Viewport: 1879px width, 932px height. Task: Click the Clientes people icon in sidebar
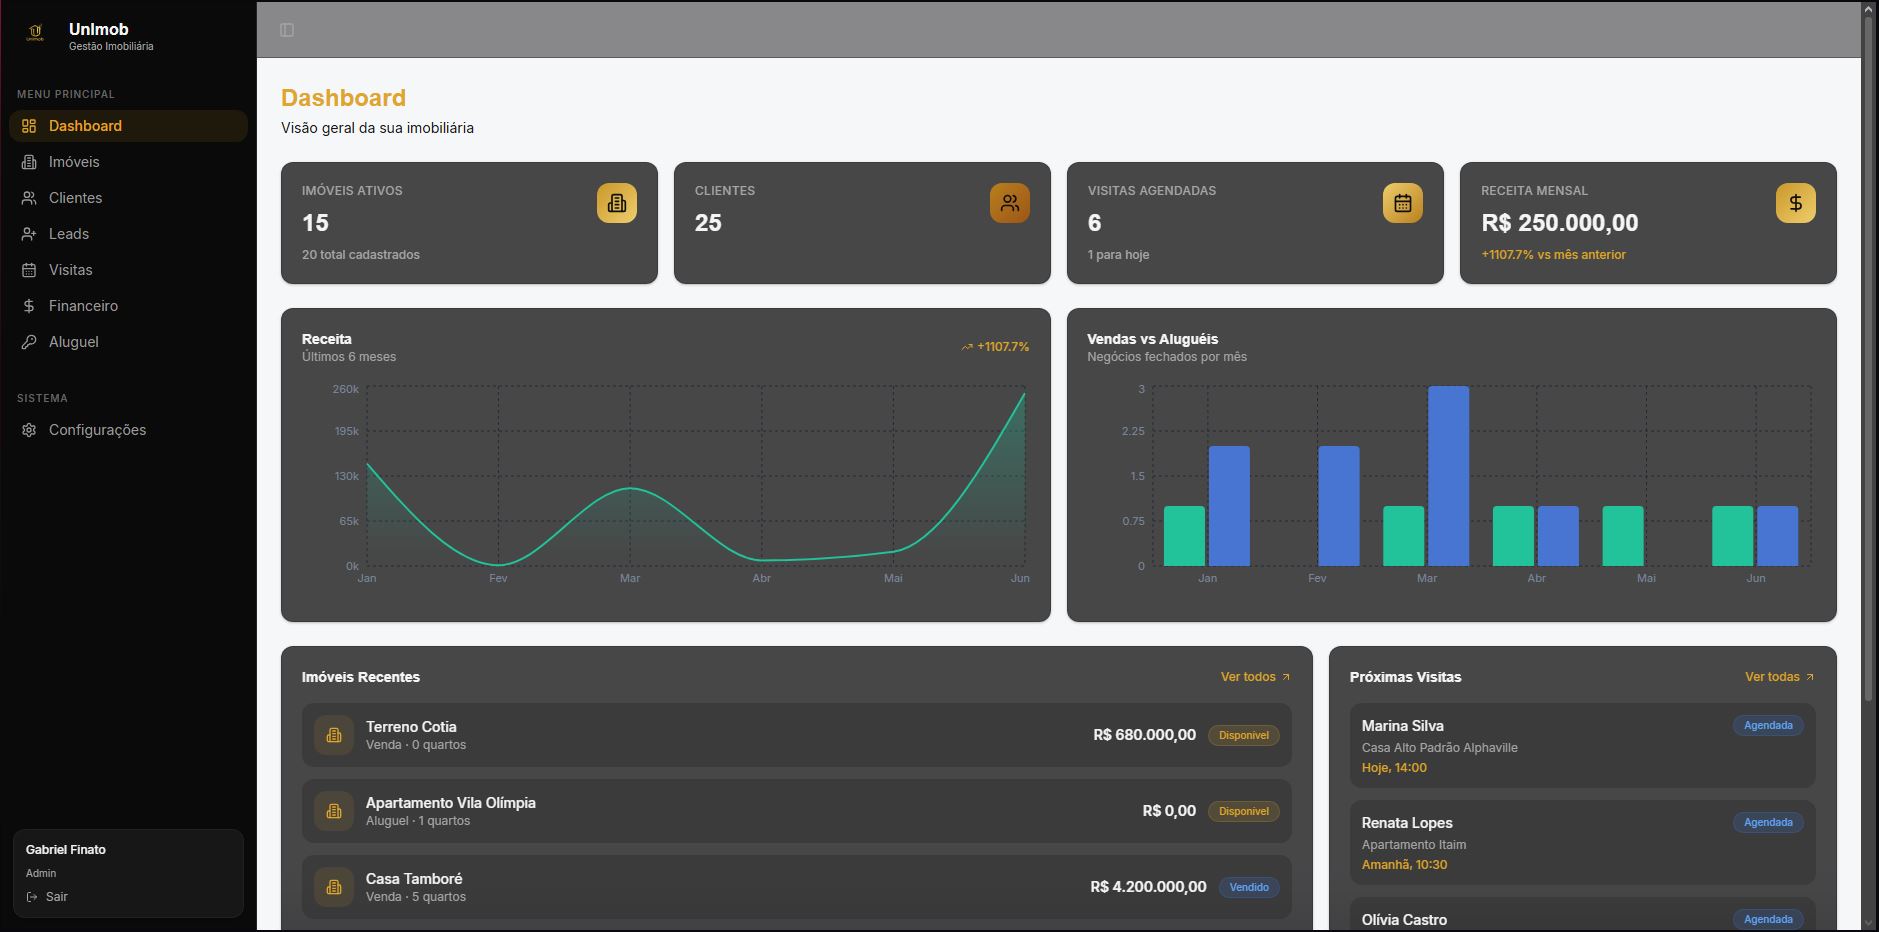tap(29, 198)
